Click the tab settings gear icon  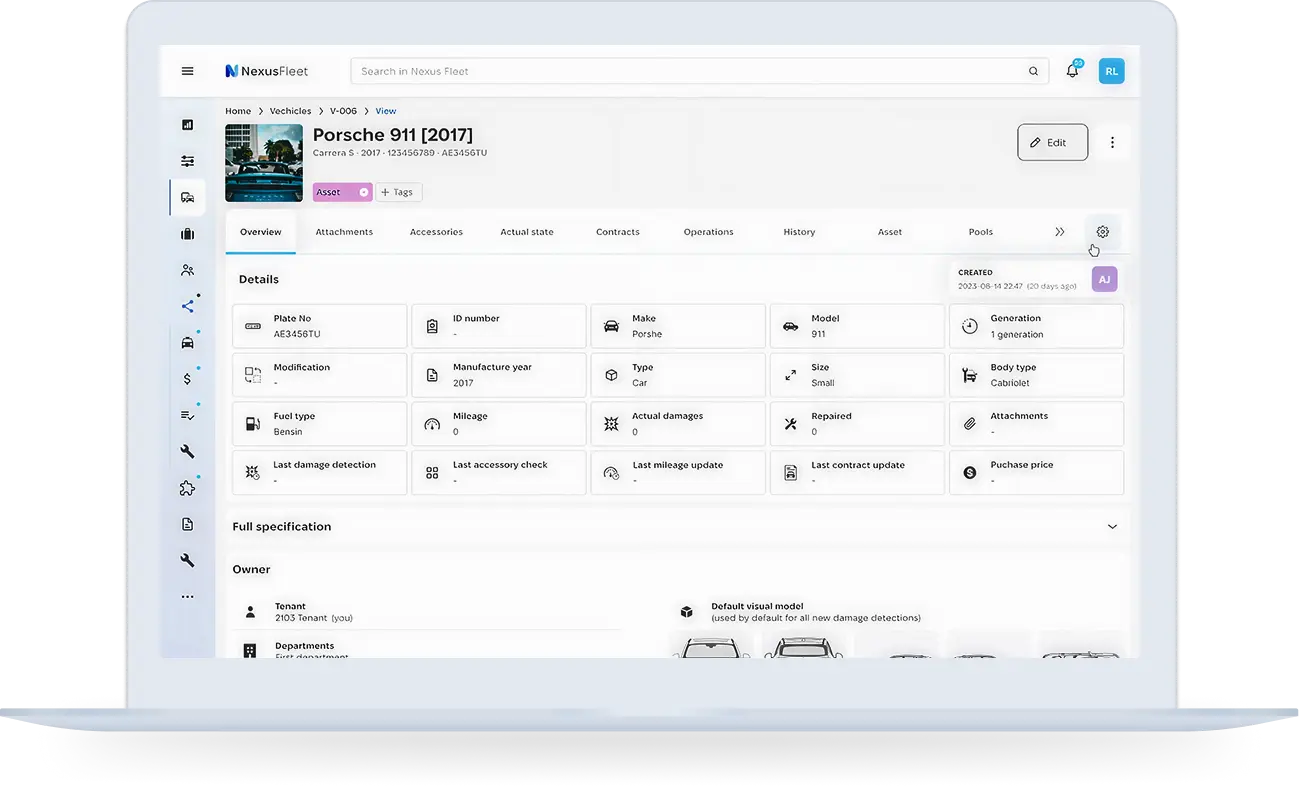coord(1103,232)
